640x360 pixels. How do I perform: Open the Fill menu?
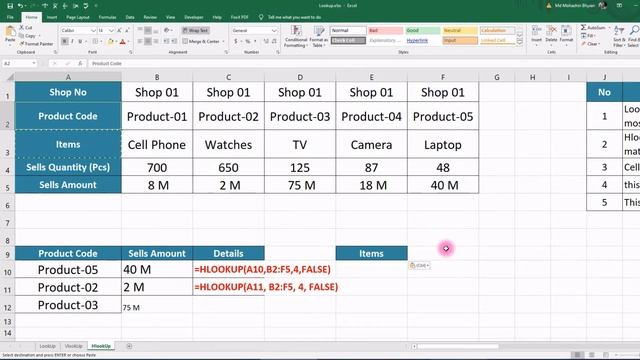tap(589, 36)
